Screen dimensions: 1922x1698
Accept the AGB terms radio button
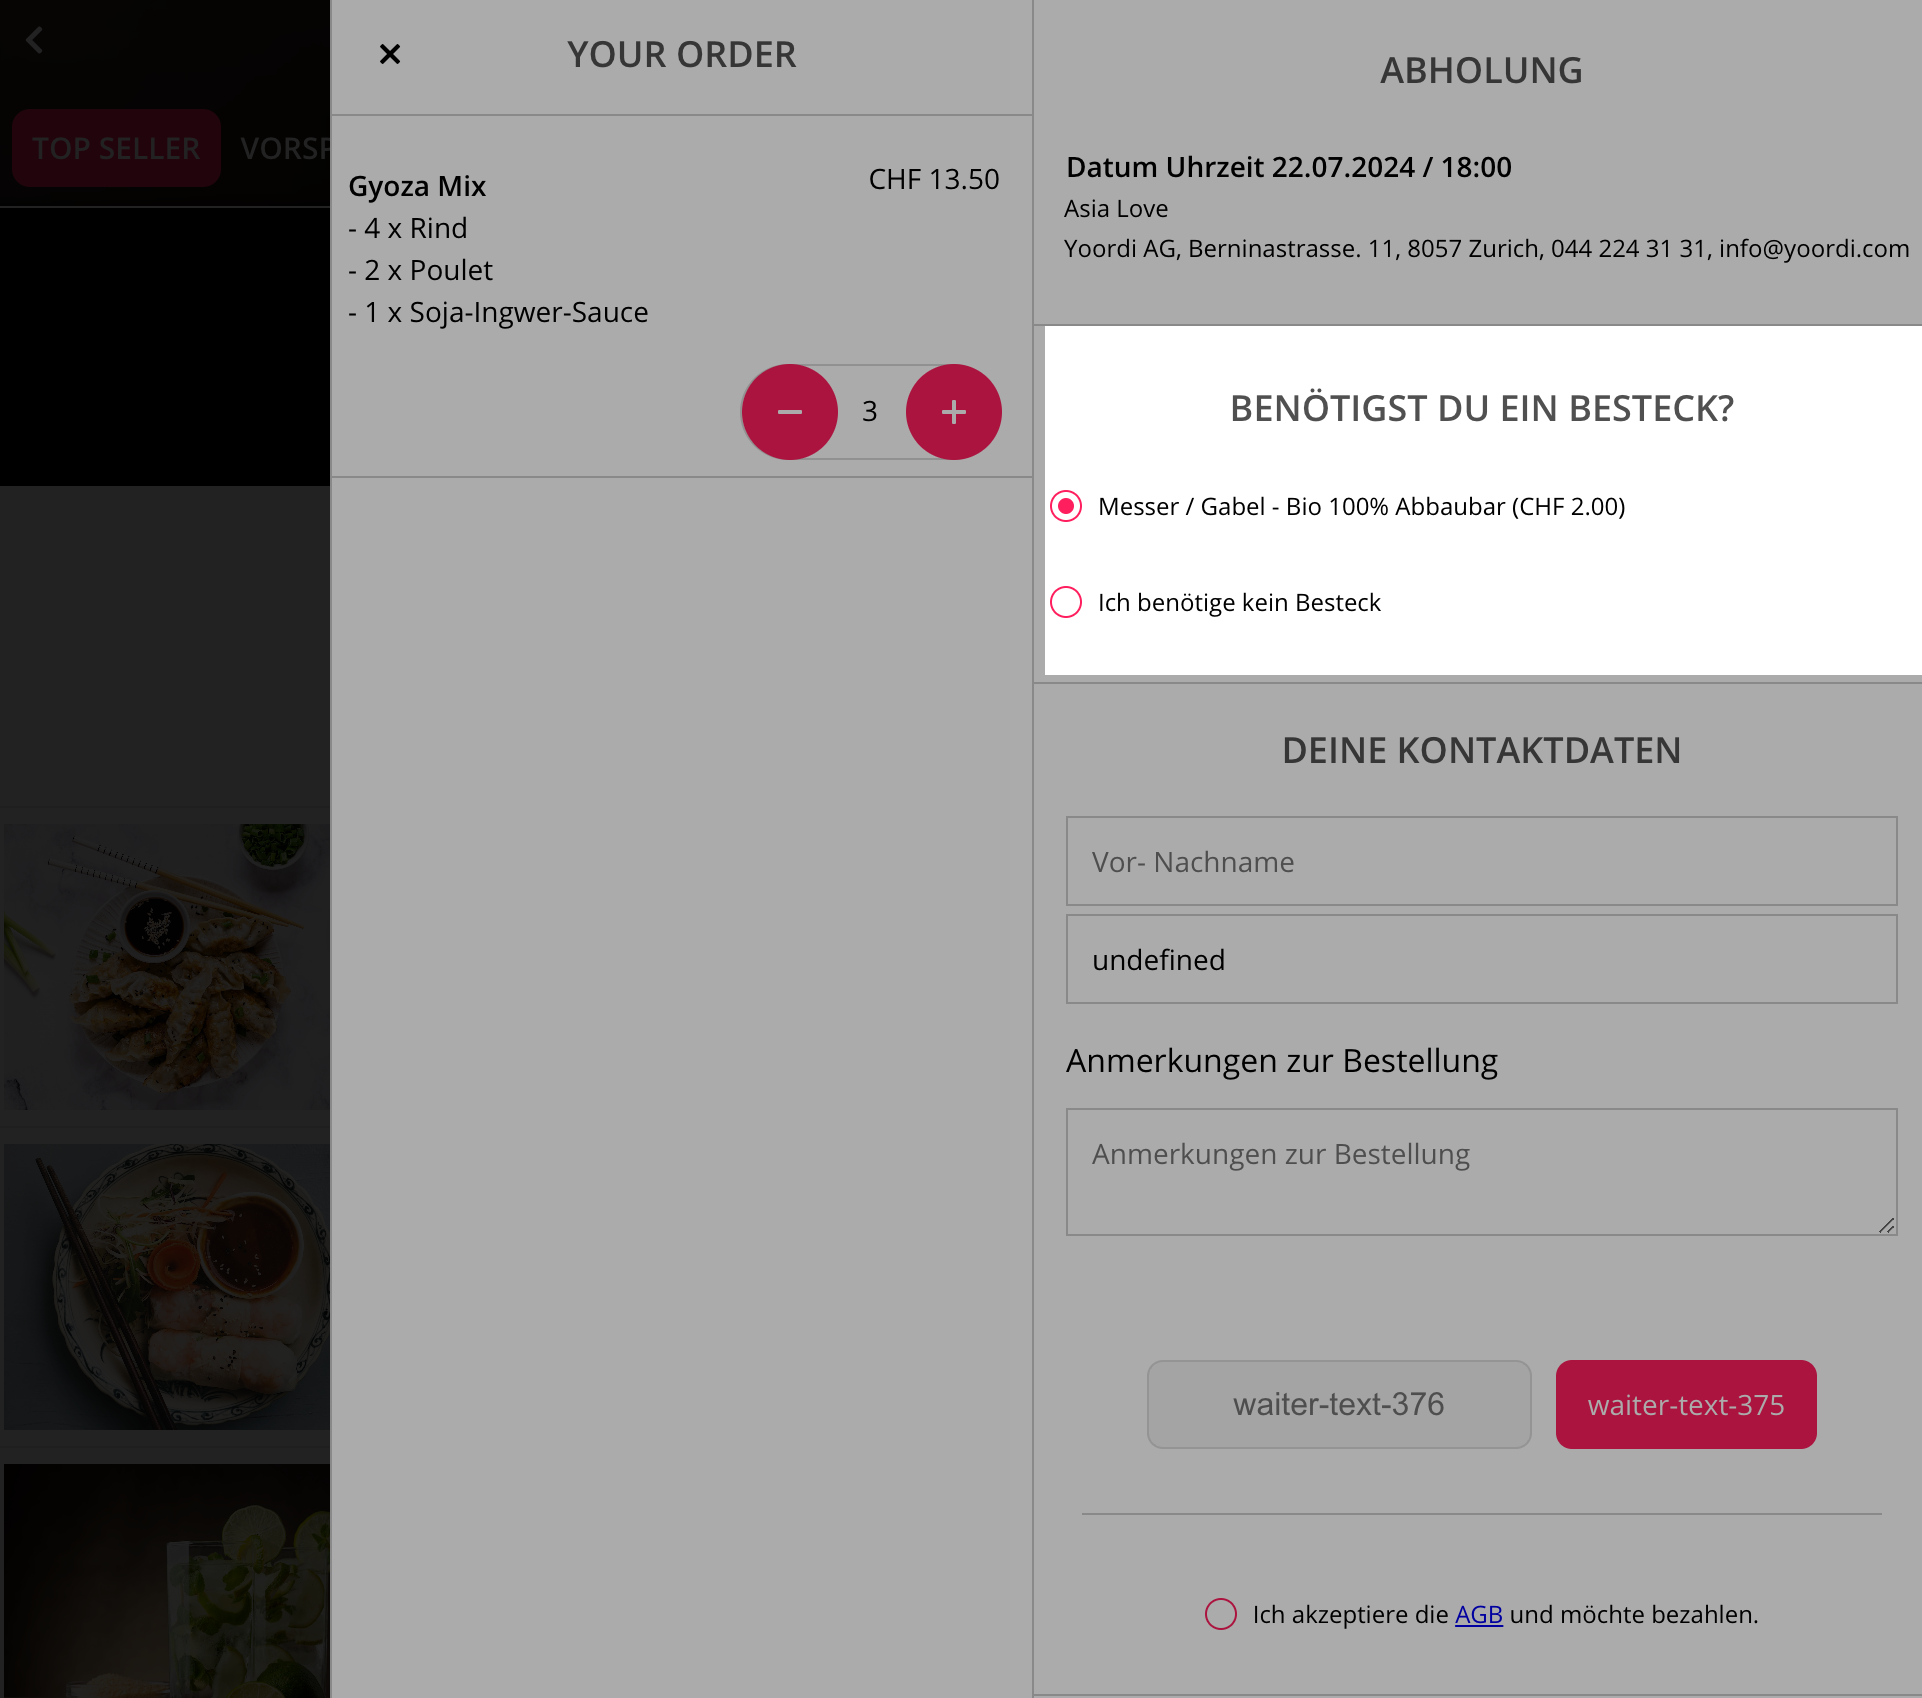[x=1221, y=1614]
